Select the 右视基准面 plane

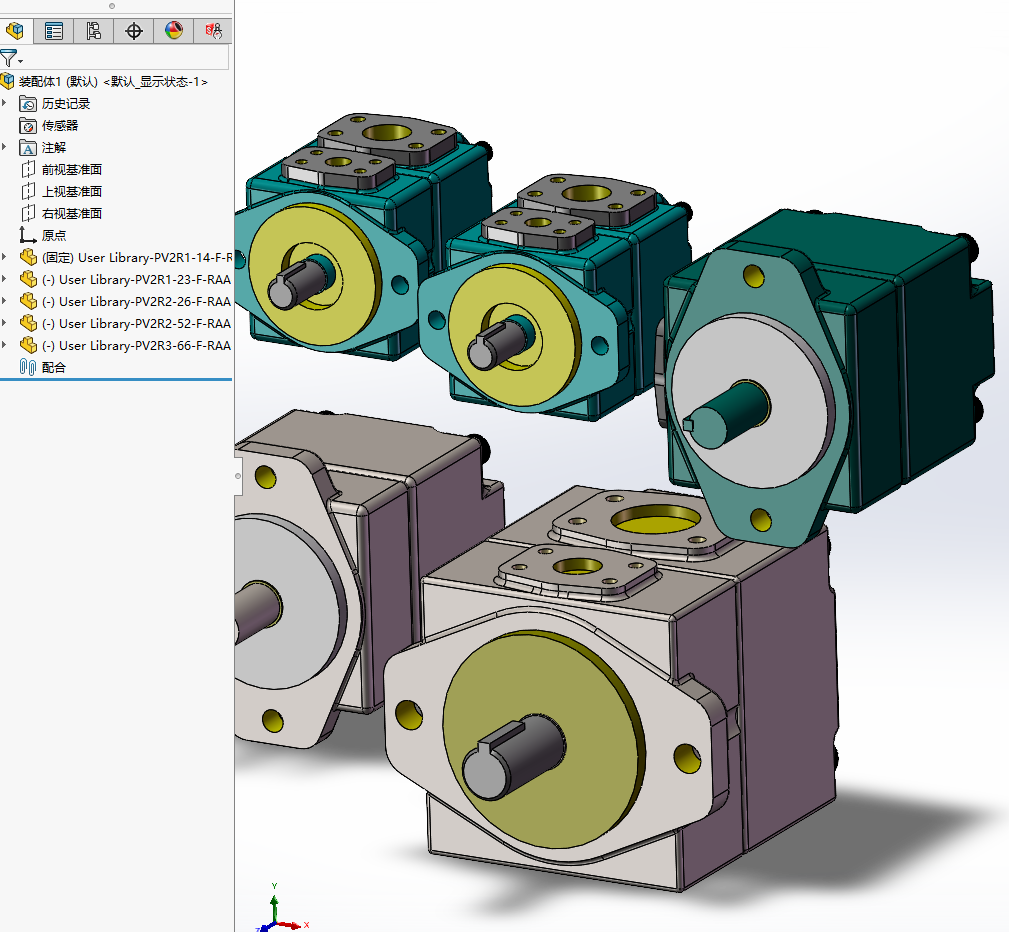pos(72,213)
